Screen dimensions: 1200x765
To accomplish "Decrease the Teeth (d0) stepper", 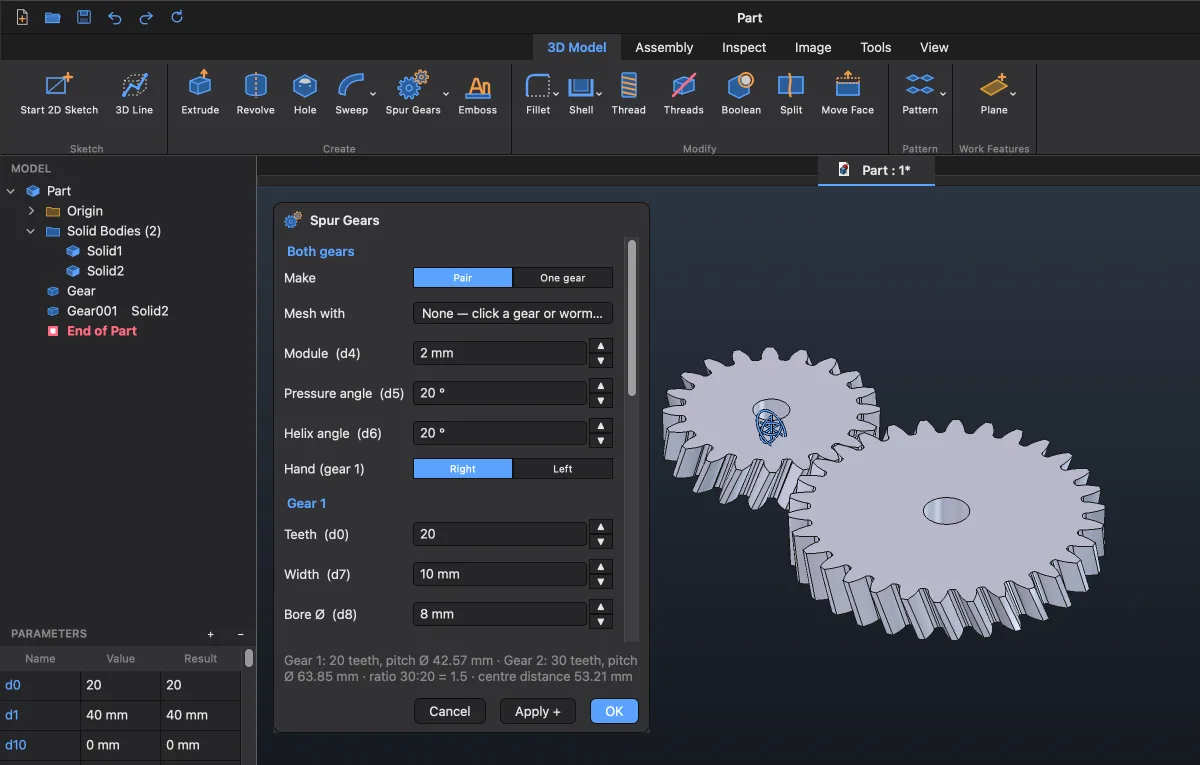I will pyautogui.click(x=601, y=541).
